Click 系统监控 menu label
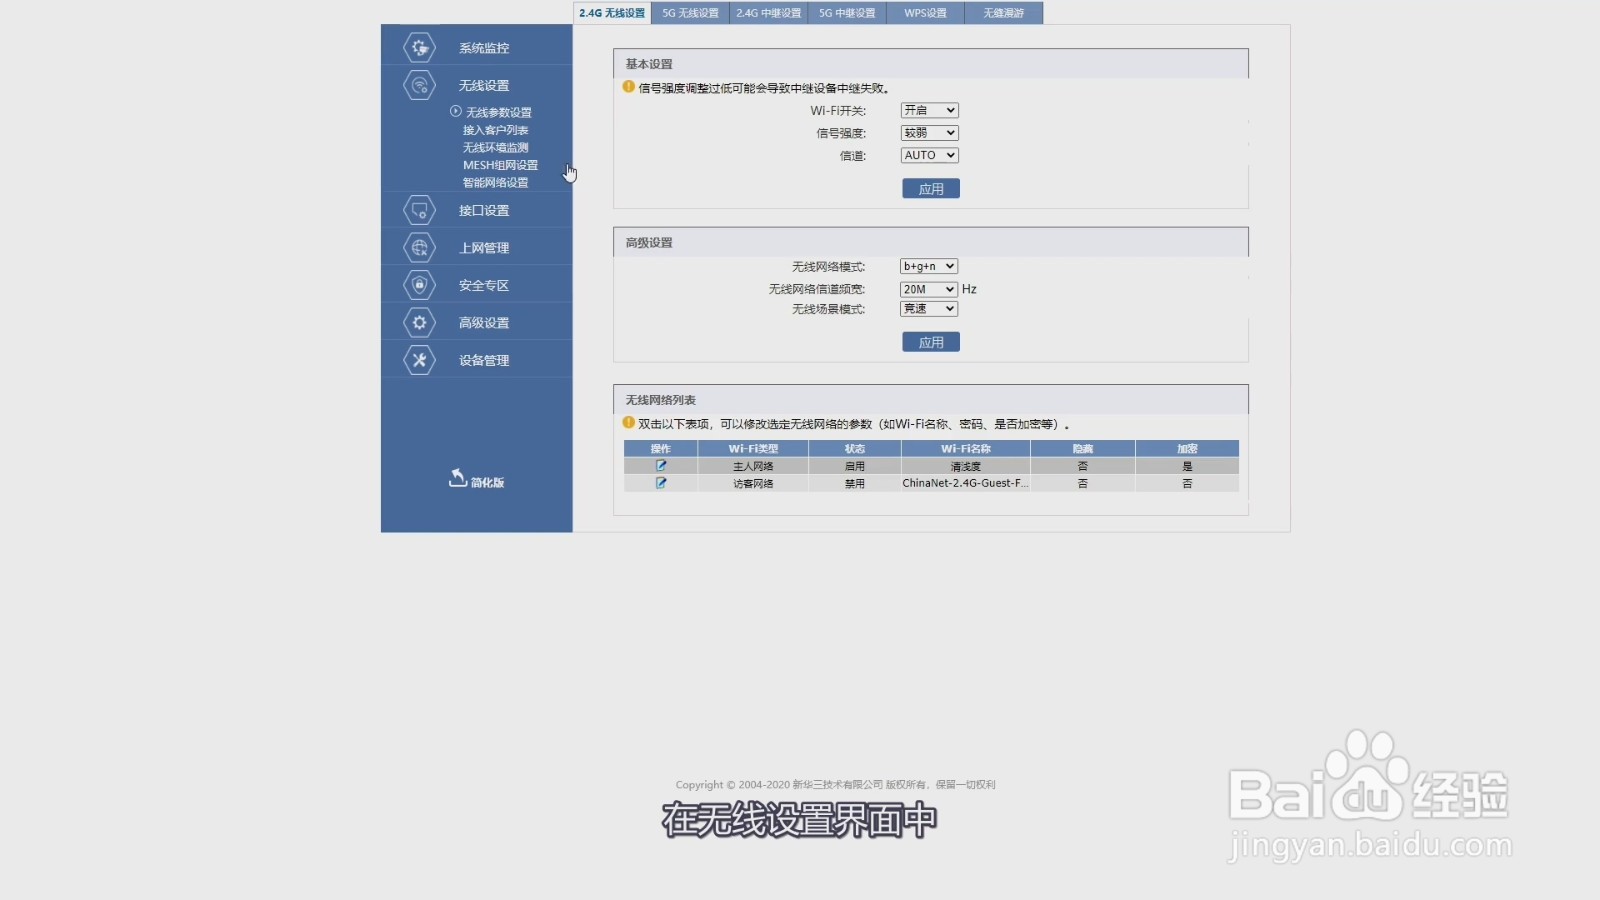 pos(484,48)
